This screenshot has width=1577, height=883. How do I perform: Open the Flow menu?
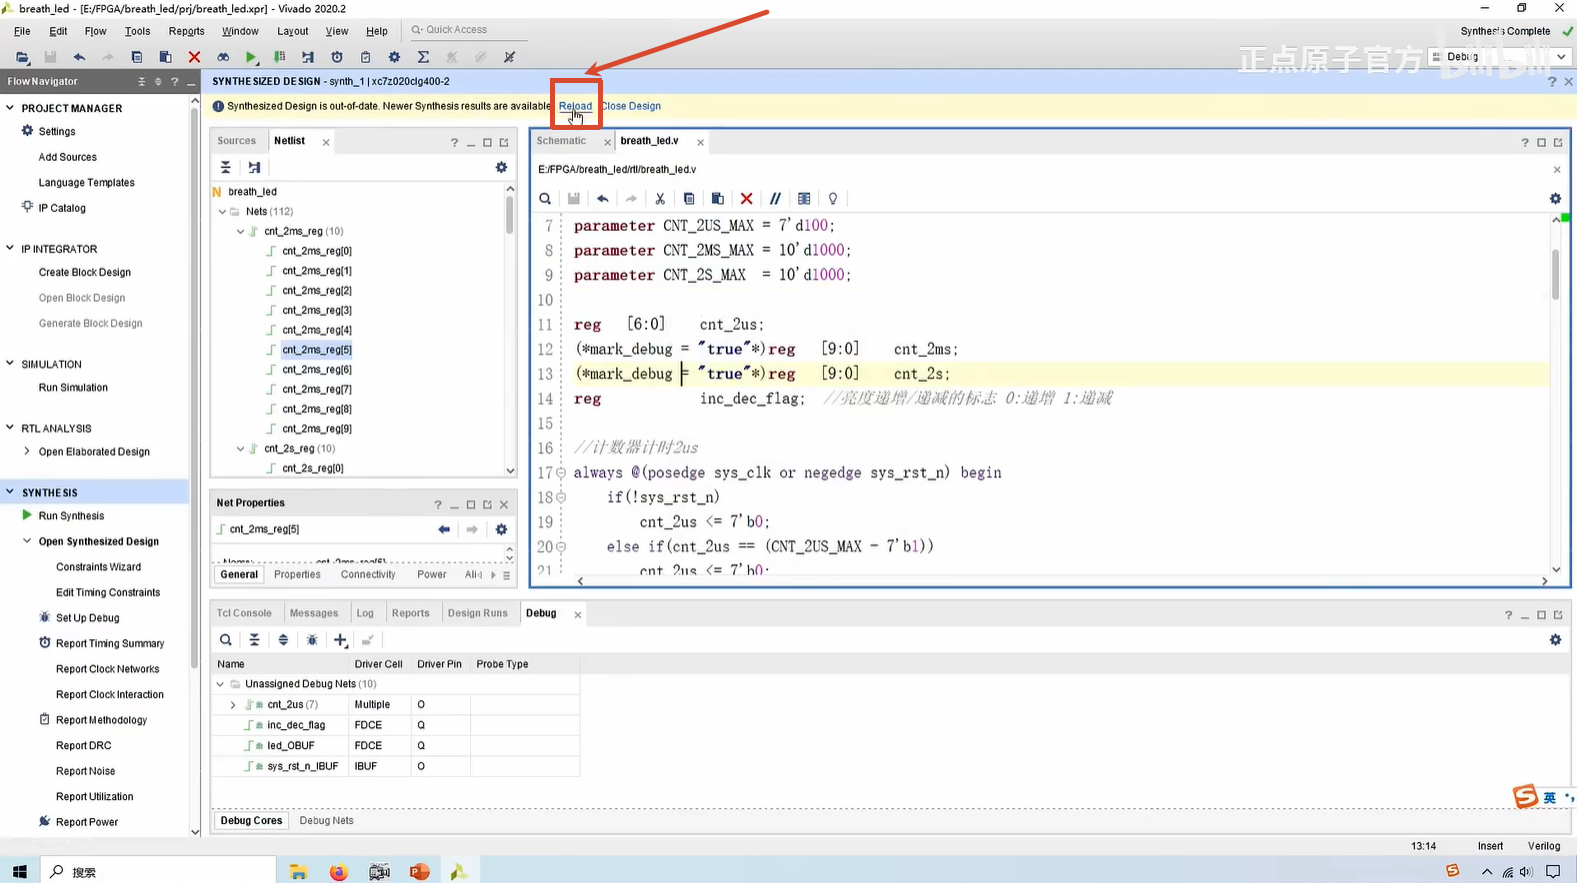[95, 31]
